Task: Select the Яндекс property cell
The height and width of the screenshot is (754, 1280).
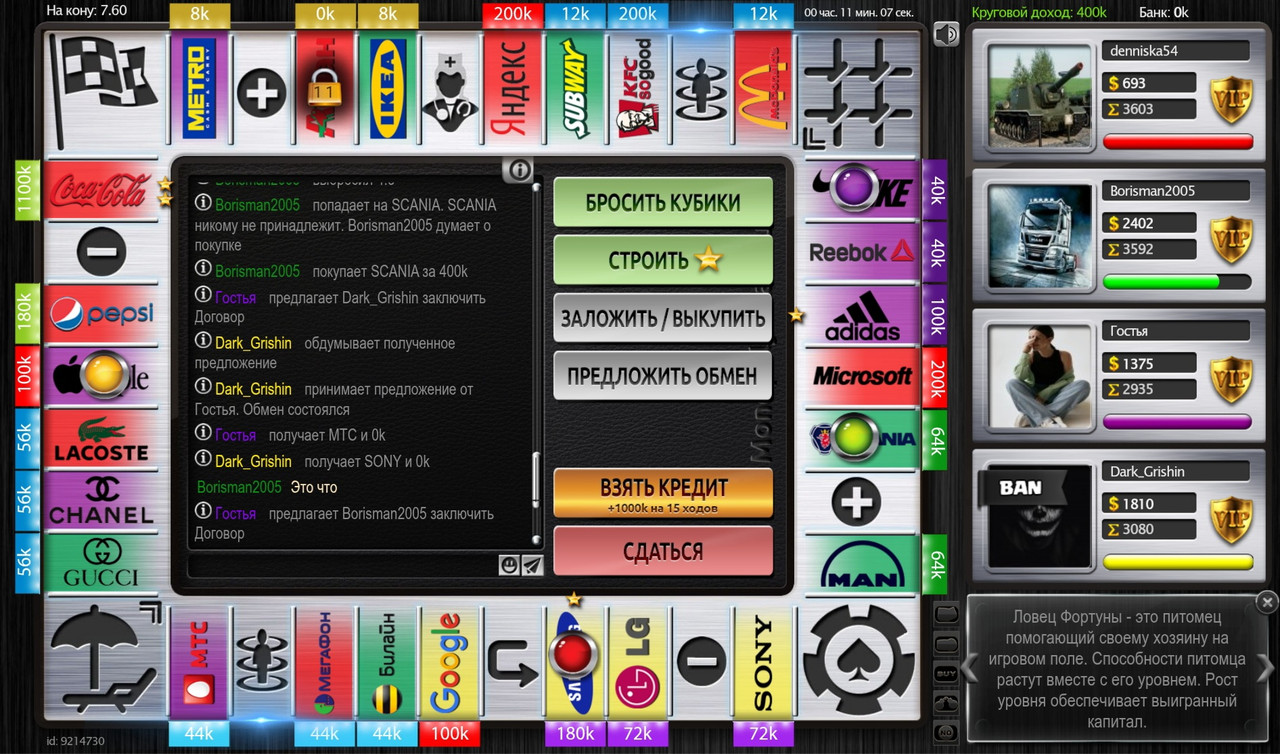Action: pyautogui.click(x=513, y=90)
